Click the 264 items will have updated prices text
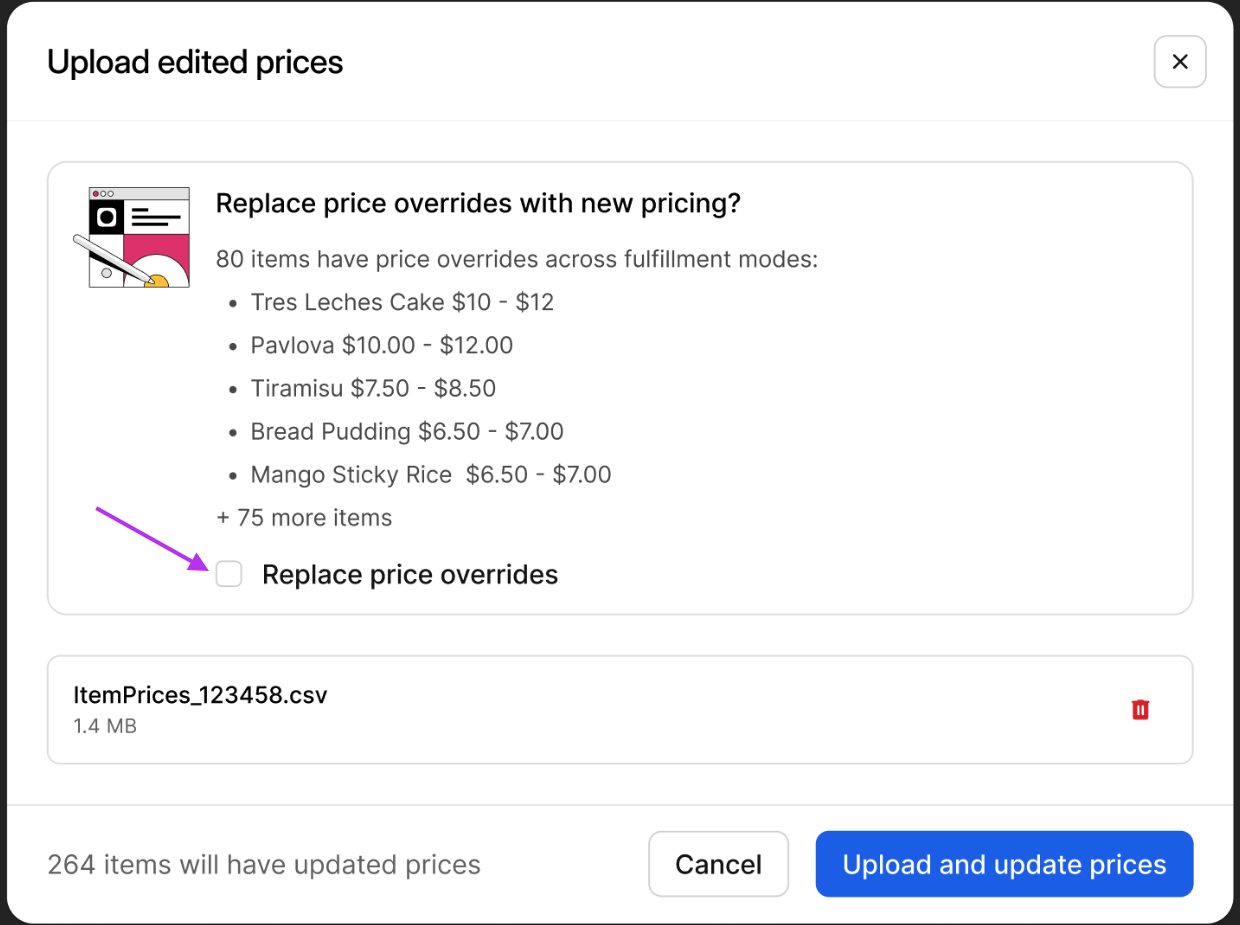Image resolution: width=1240 pixels, height=925 pixels. [264, 865]
